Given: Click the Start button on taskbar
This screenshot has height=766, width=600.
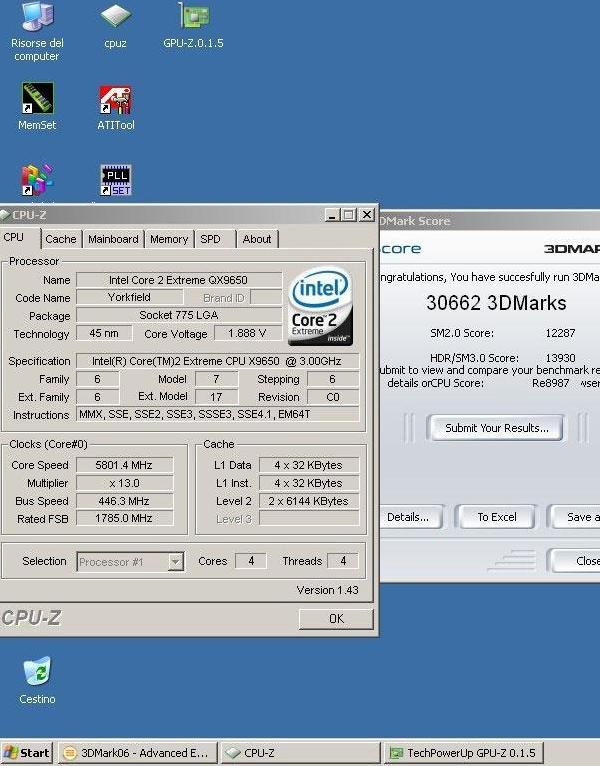Looking at the screenshot, I should click(x=27, y=753).
